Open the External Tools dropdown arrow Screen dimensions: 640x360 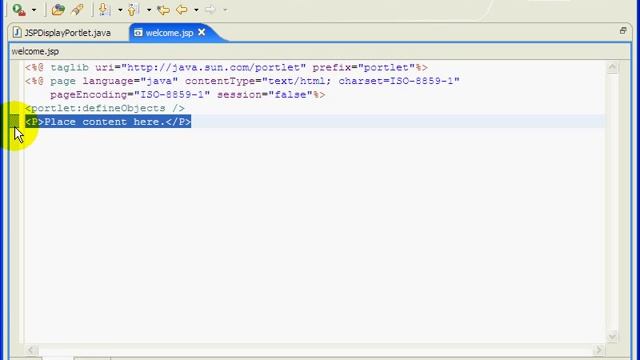(34, 10)
